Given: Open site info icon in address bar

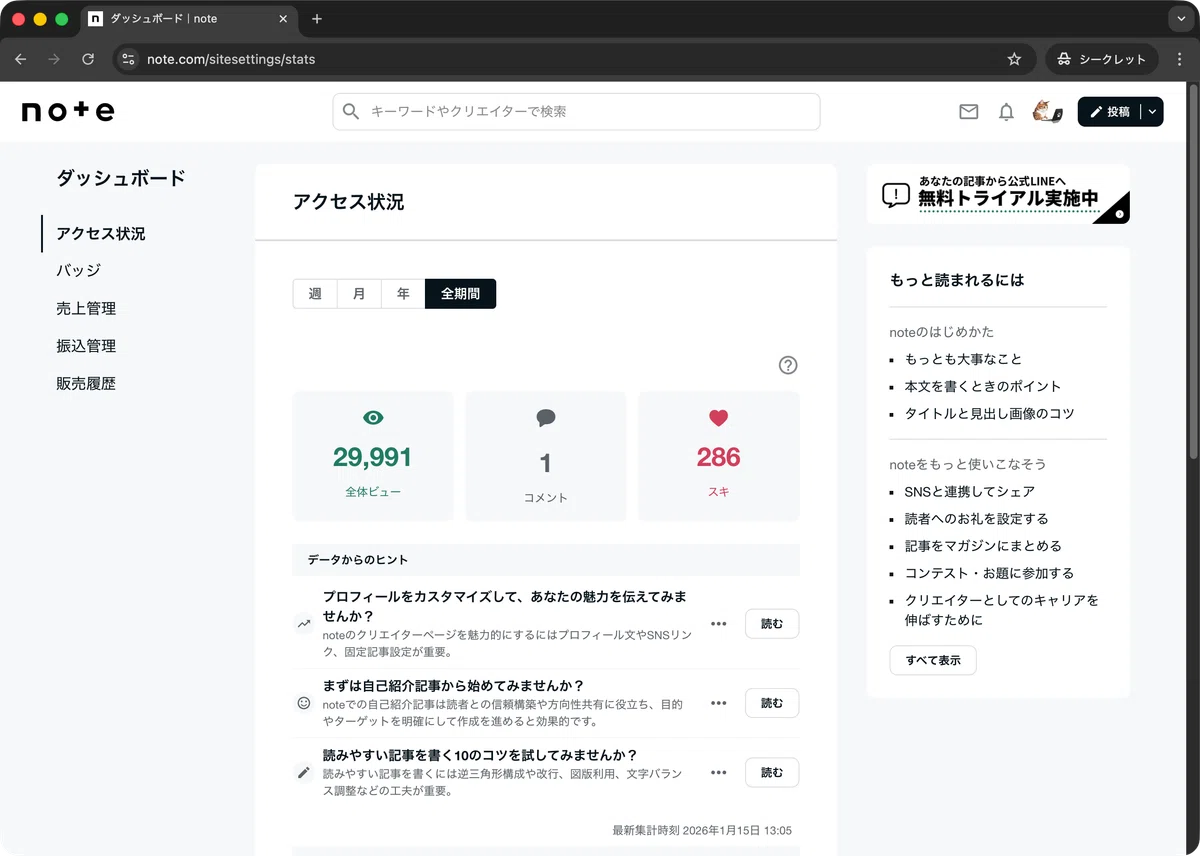Looking at the screenshot, I should point(128,59).
